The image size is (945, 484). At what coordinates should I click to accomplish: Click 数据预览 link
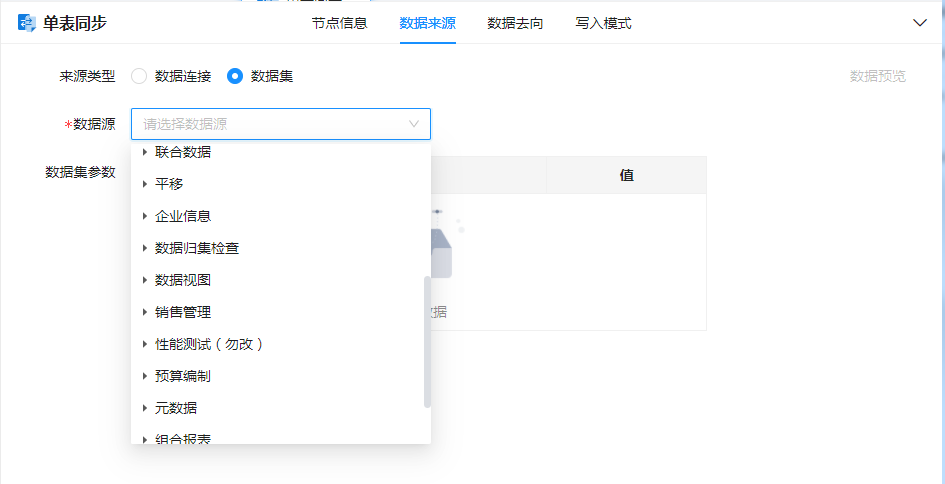tap(877, 76)
